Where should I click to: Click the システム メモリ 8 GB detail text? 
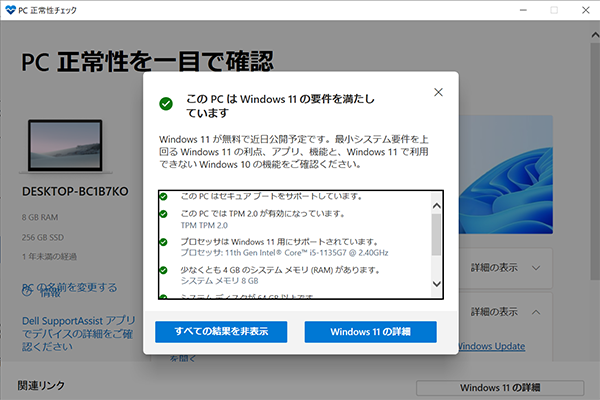click(x=220, y=281)
